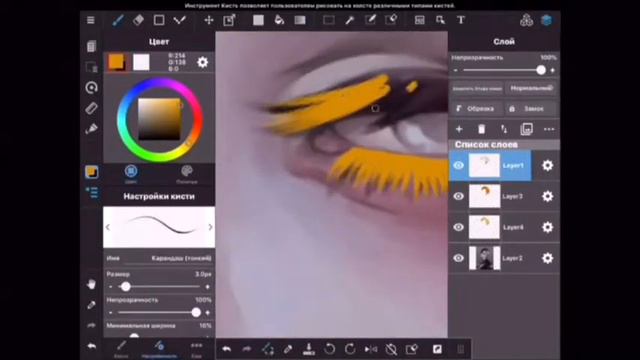The width and height of the screenshot is (640, 360).
Task: Select the selection eraser tool
Action: coord(391,20)
